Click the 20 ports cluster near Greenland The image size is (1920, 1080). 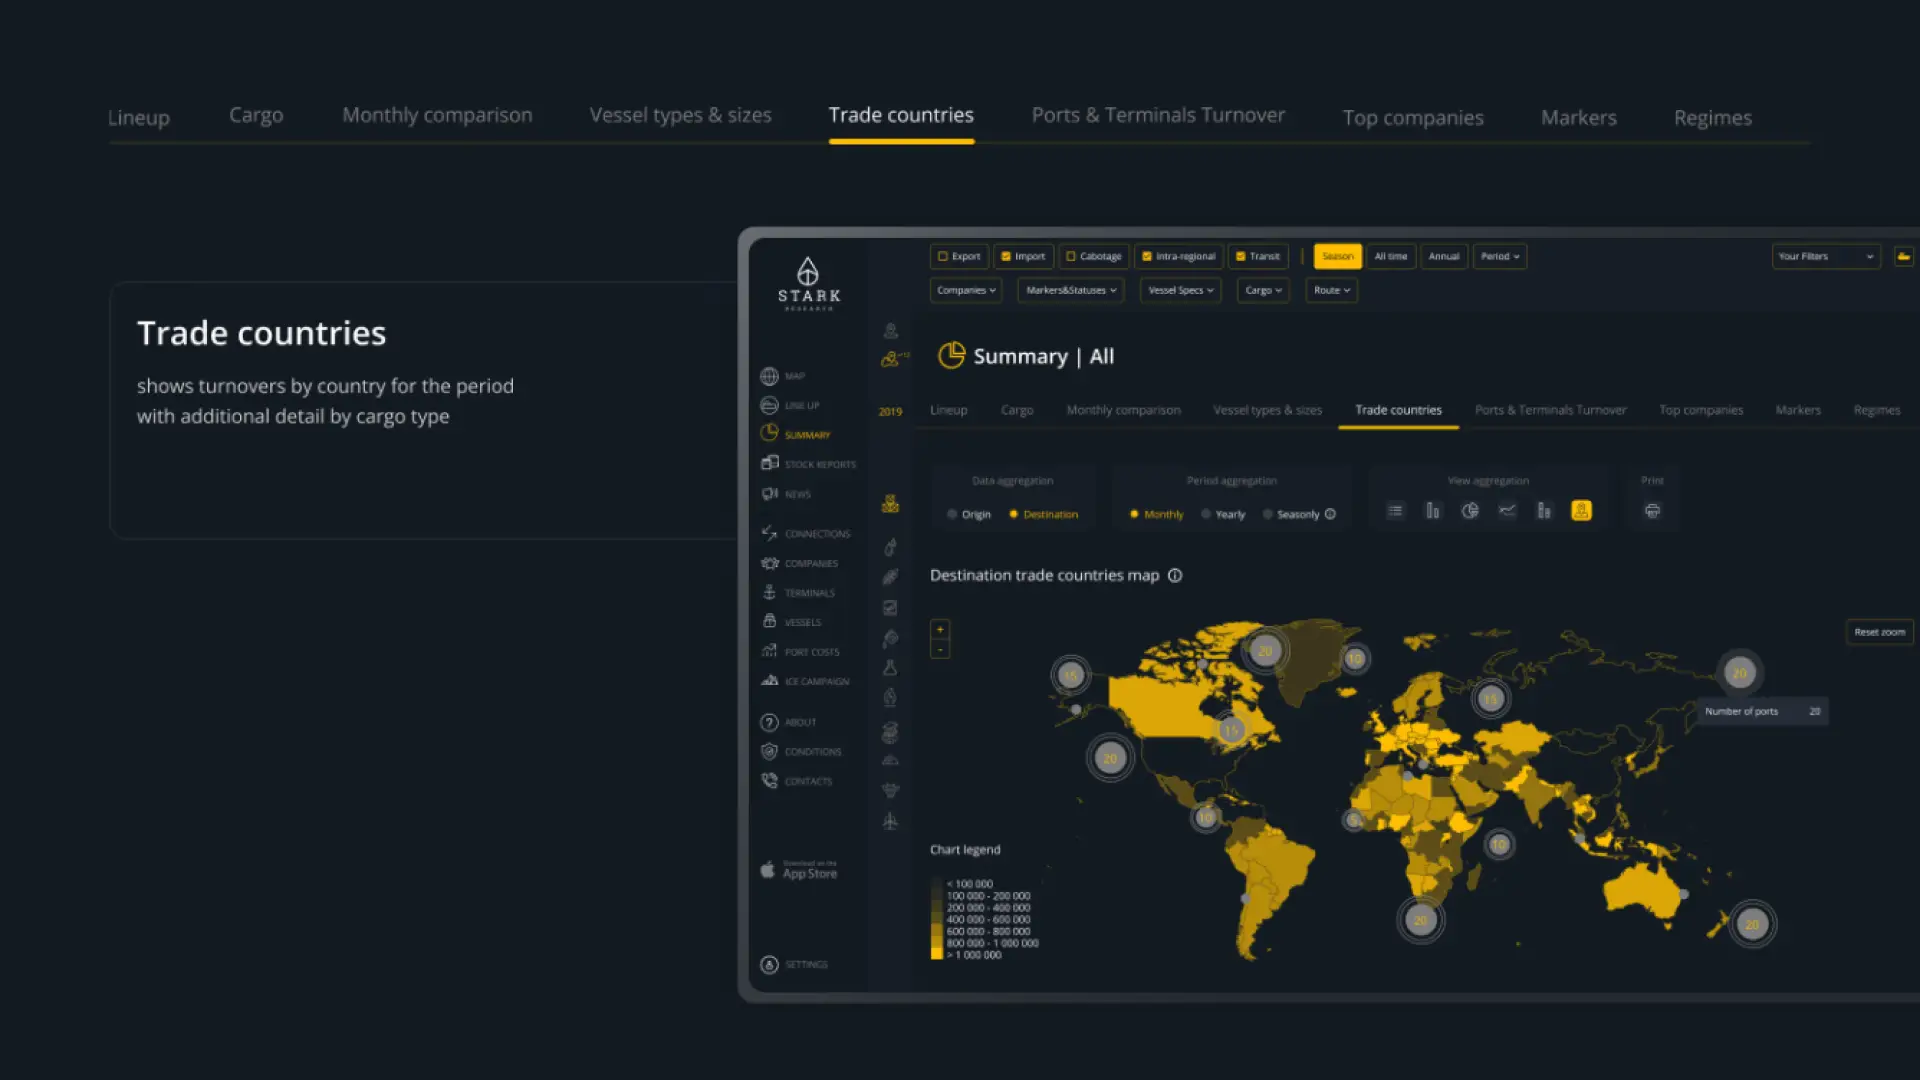(1265, 651)
